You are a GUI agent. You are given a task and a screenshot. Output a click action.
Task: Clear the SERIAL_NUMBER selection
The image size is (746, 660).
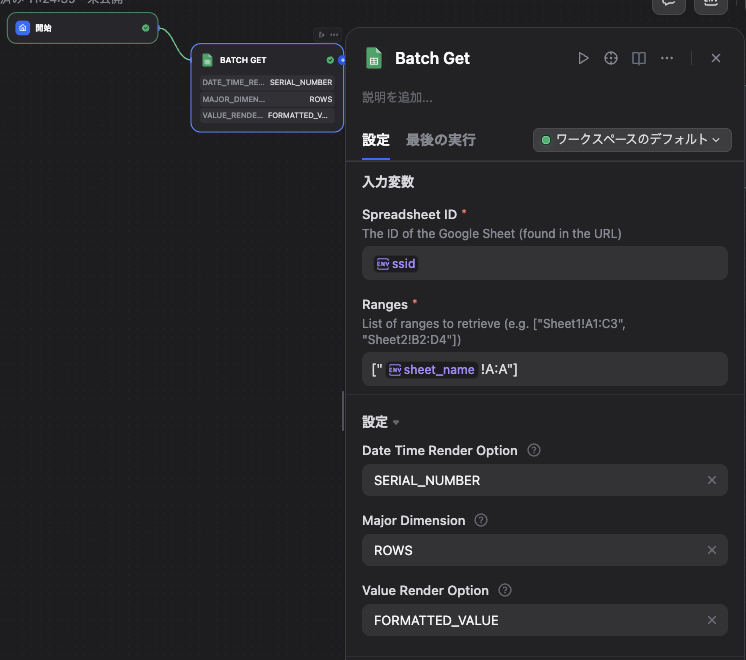coord(712,480)
